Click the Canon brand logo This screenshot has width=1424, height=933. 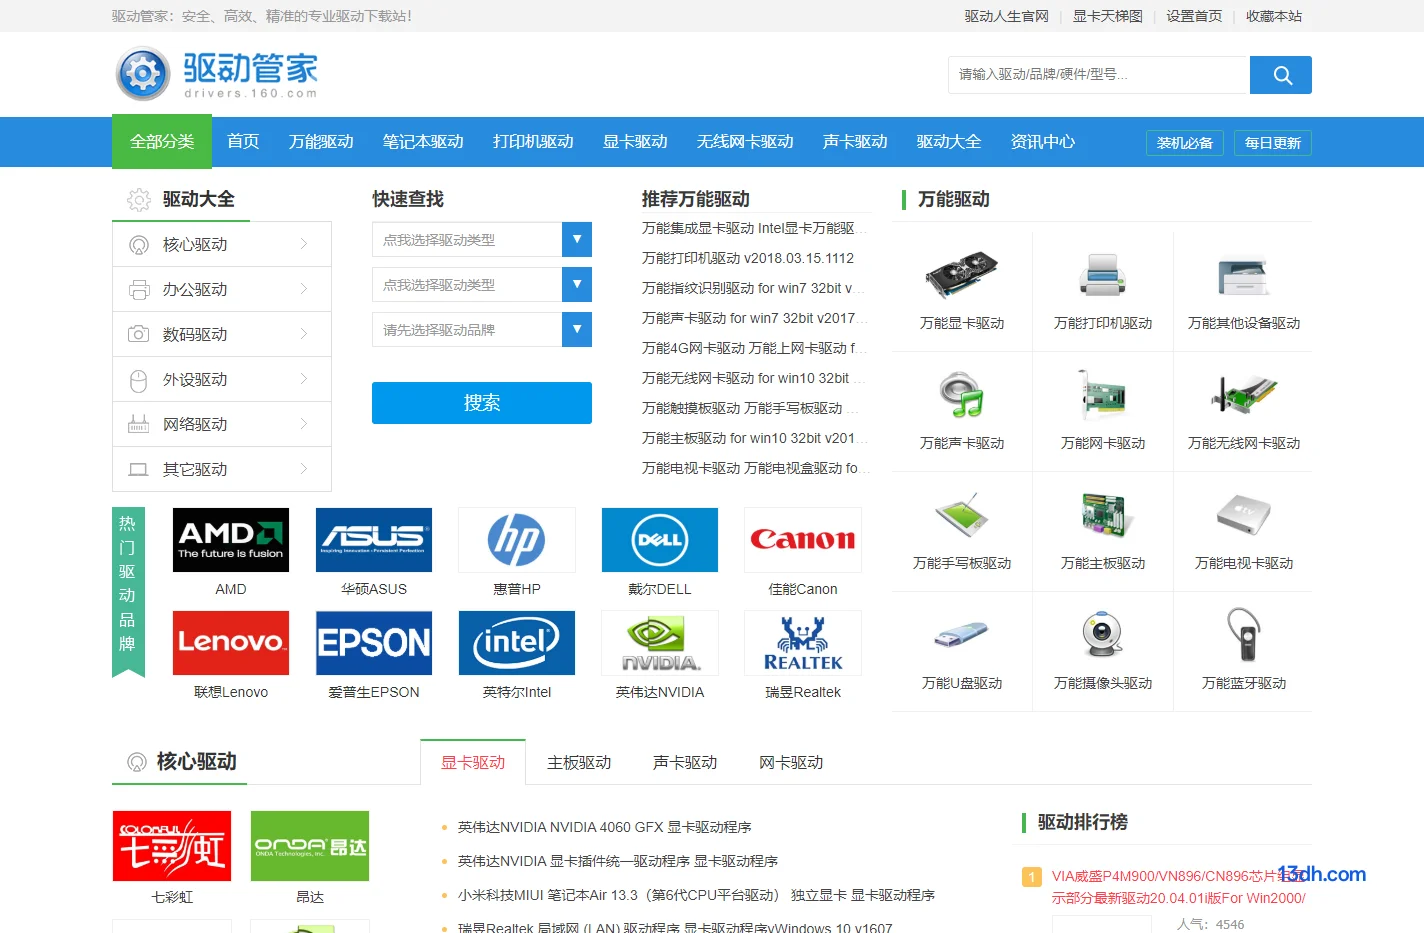pos(803,540)
